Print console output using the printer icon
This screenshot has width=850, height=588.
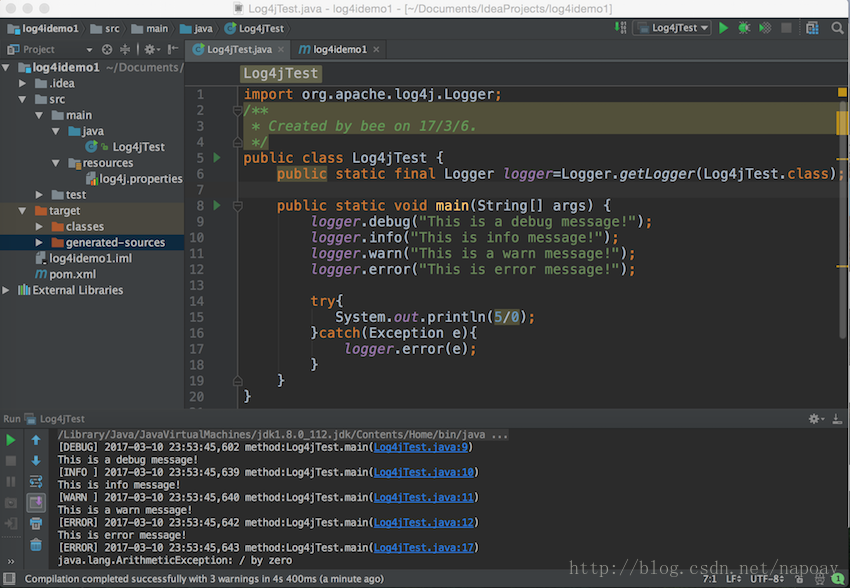click(x=36, y=524)
